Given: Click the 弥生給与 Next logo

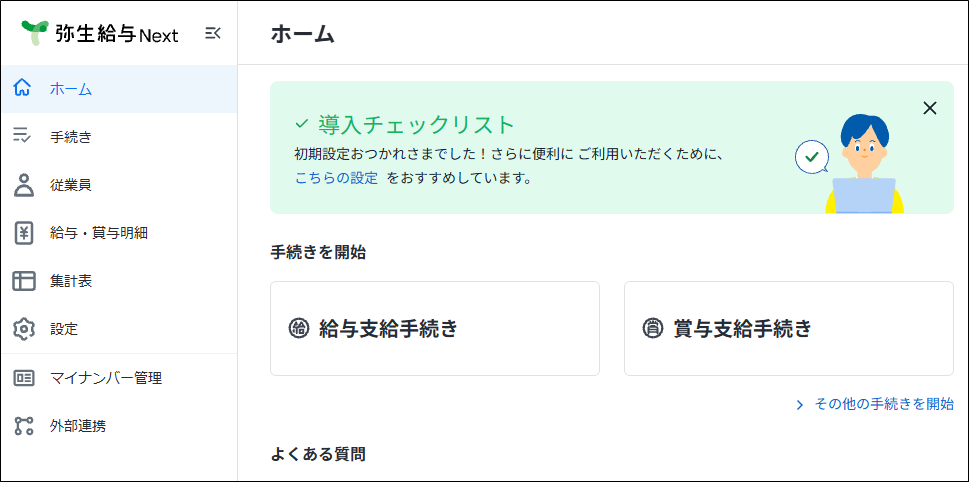Looking at the screenshot, I should click(100, 33).
